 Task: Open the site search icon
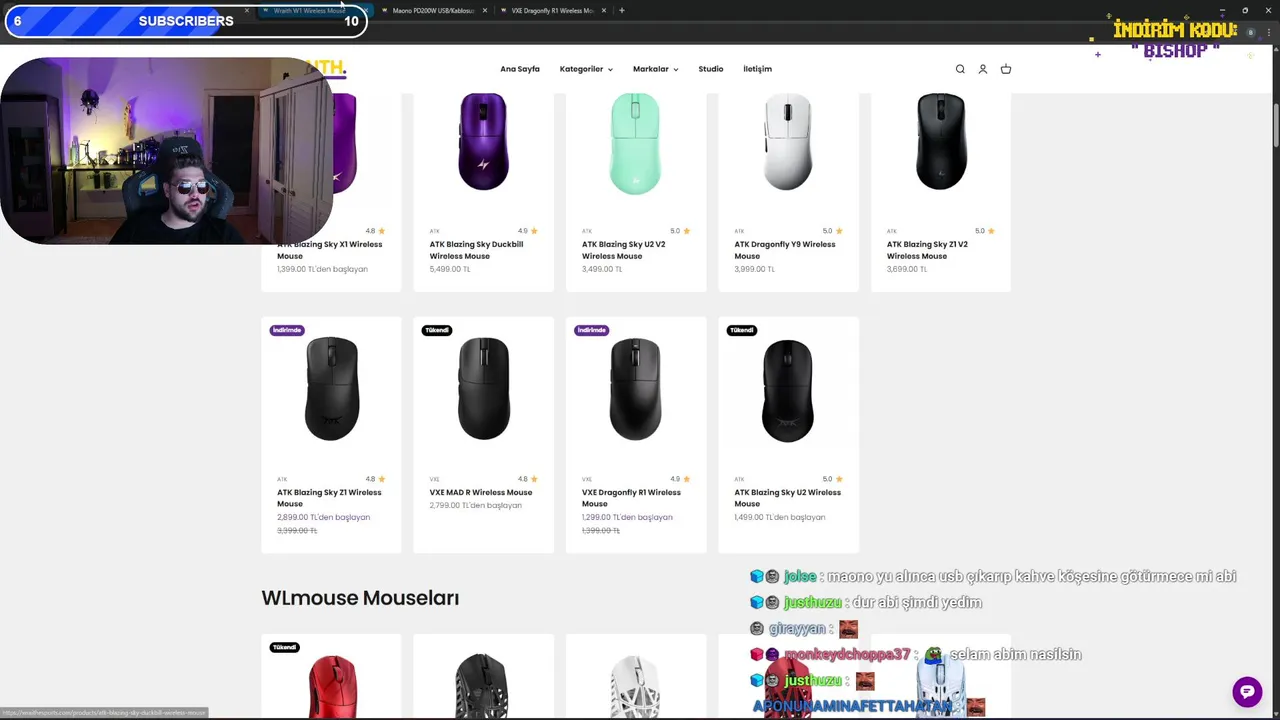tap(960, 69)
